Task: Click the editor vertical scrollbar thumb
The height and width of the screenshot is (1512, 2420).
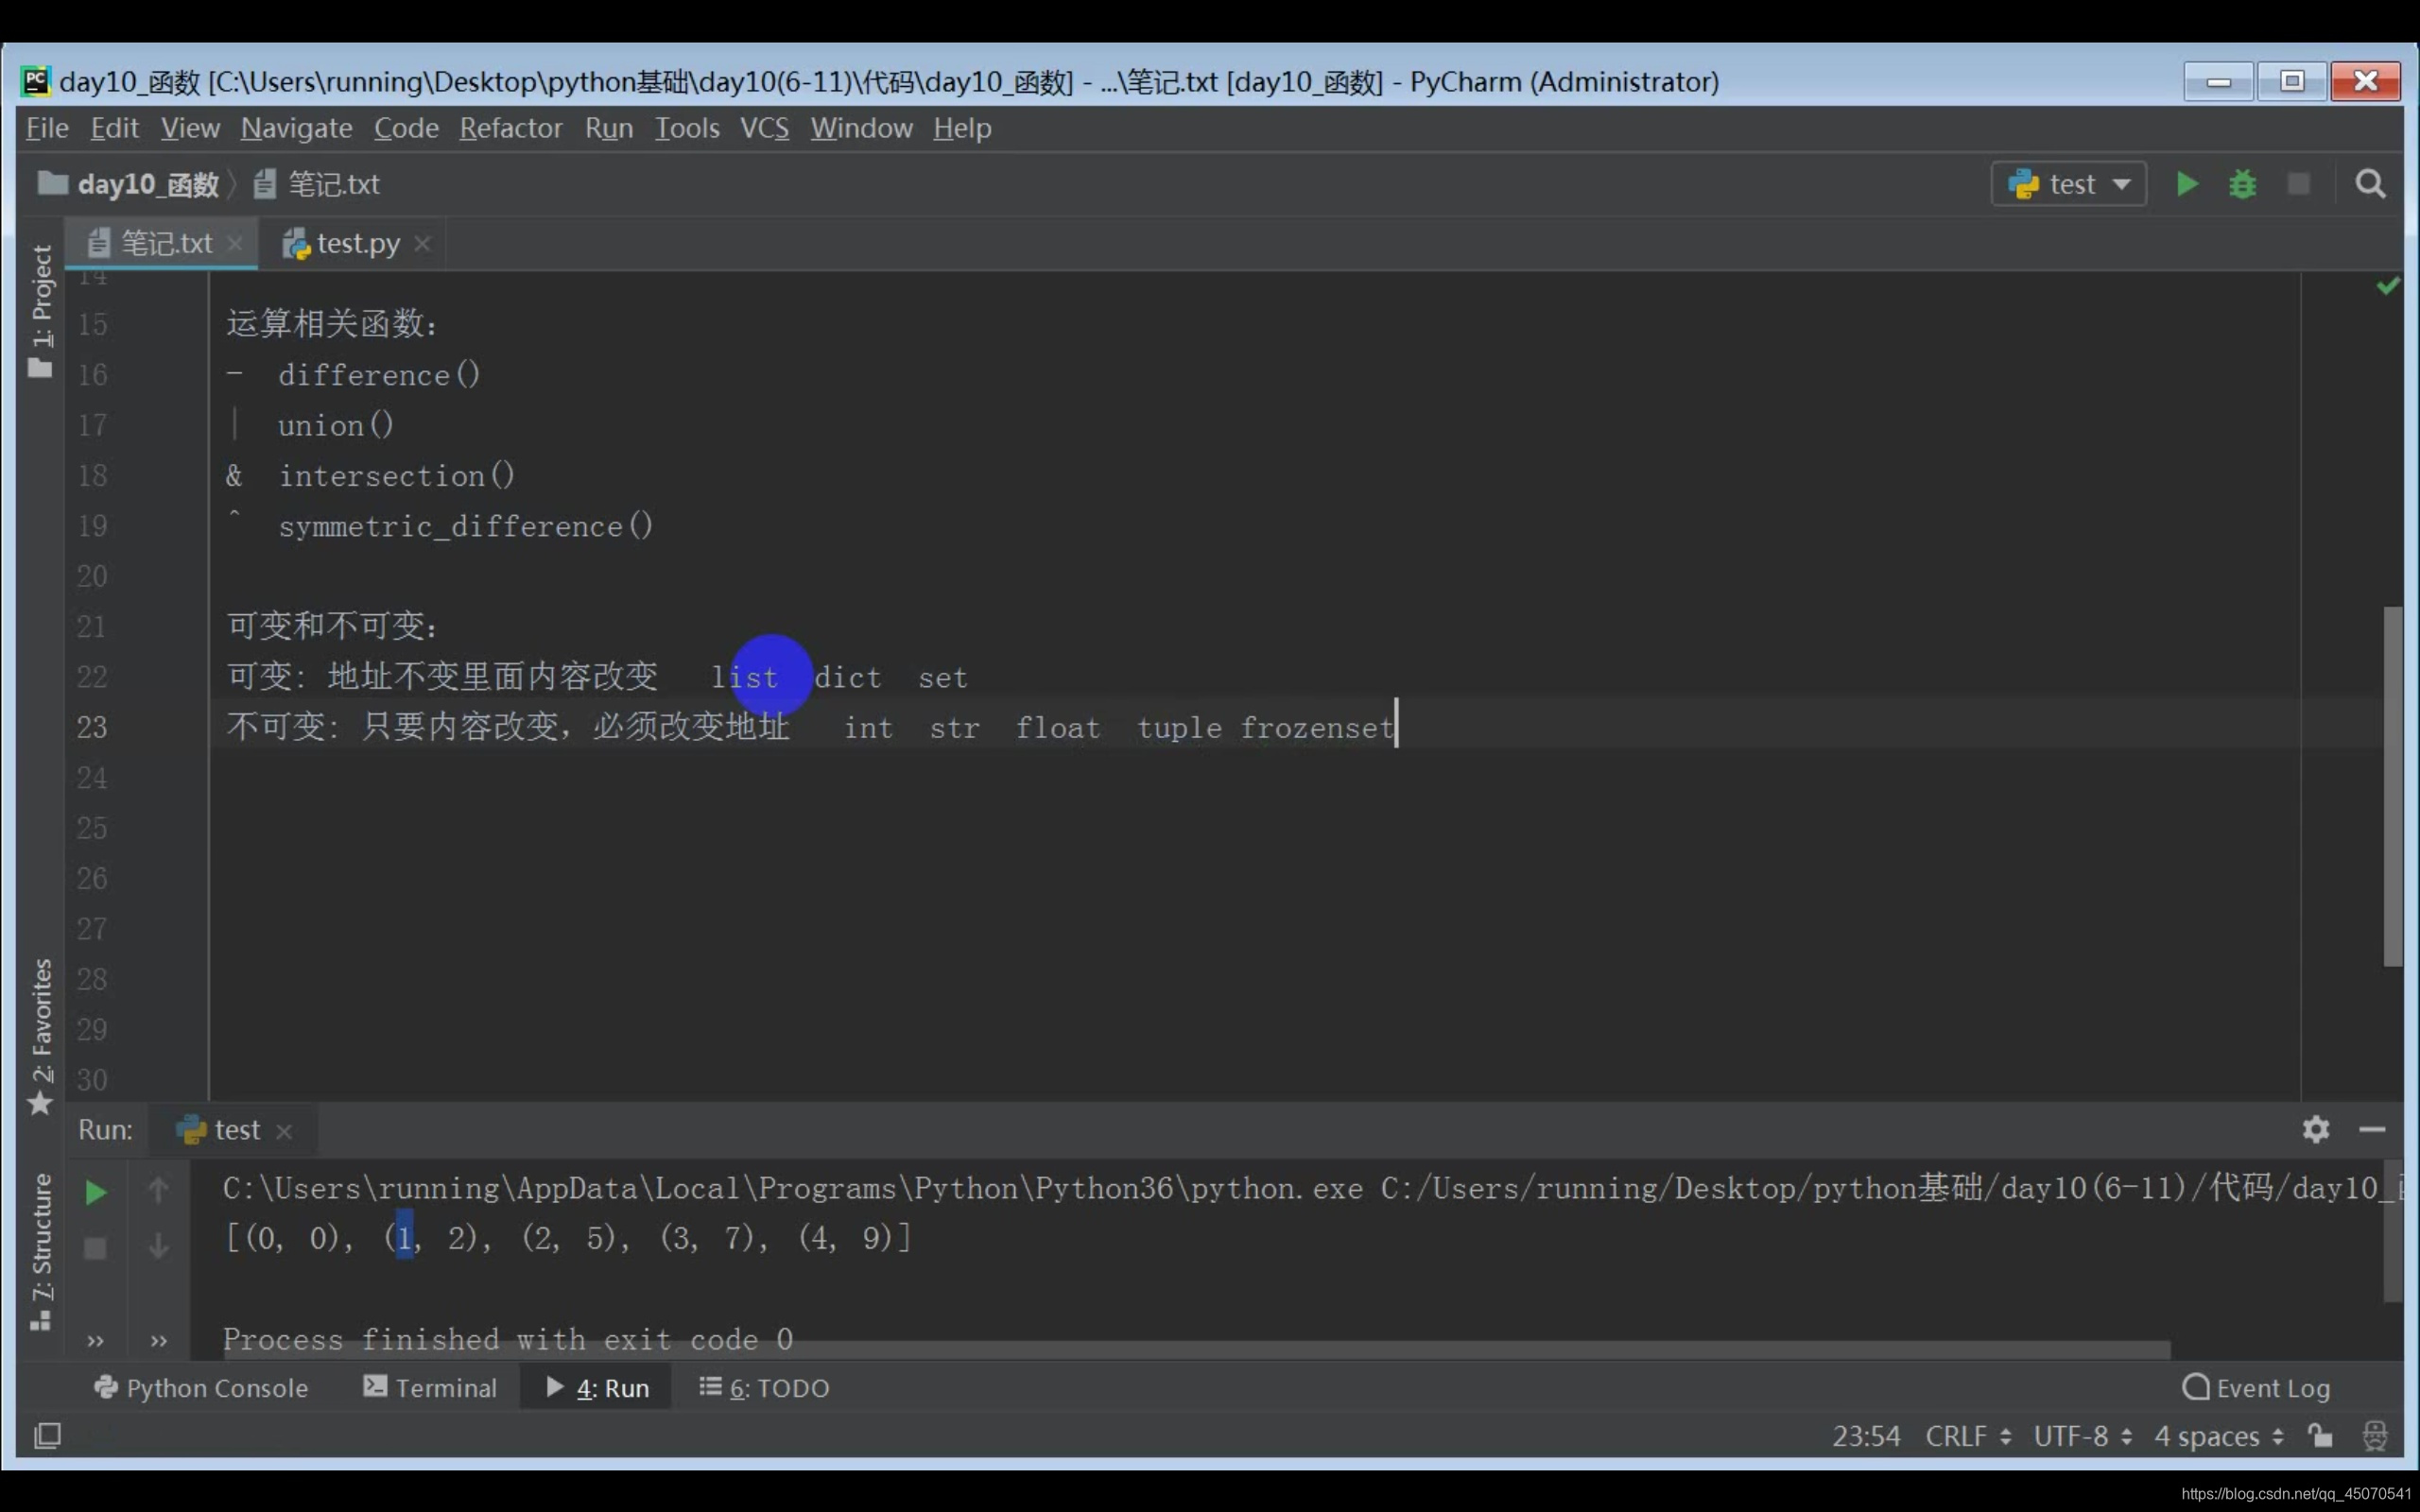Action: coord(2392,785)
